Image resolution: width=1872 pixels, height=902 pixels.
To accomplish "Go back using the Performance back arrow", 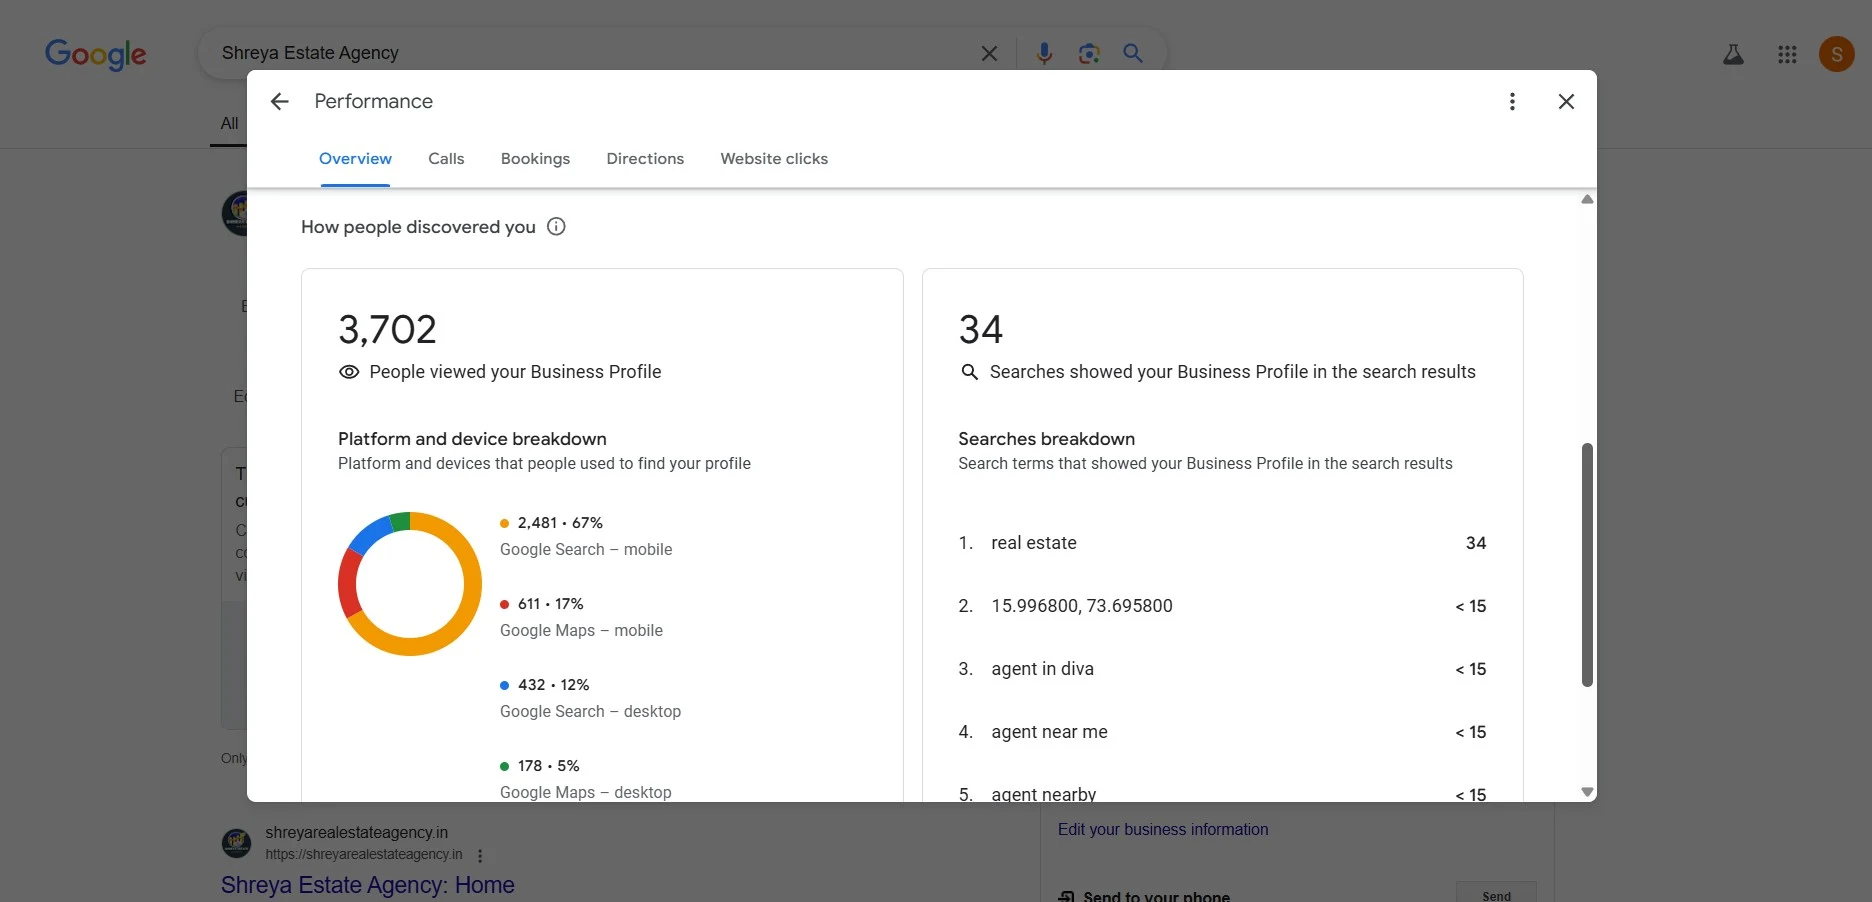I will (x=280, y=101).
